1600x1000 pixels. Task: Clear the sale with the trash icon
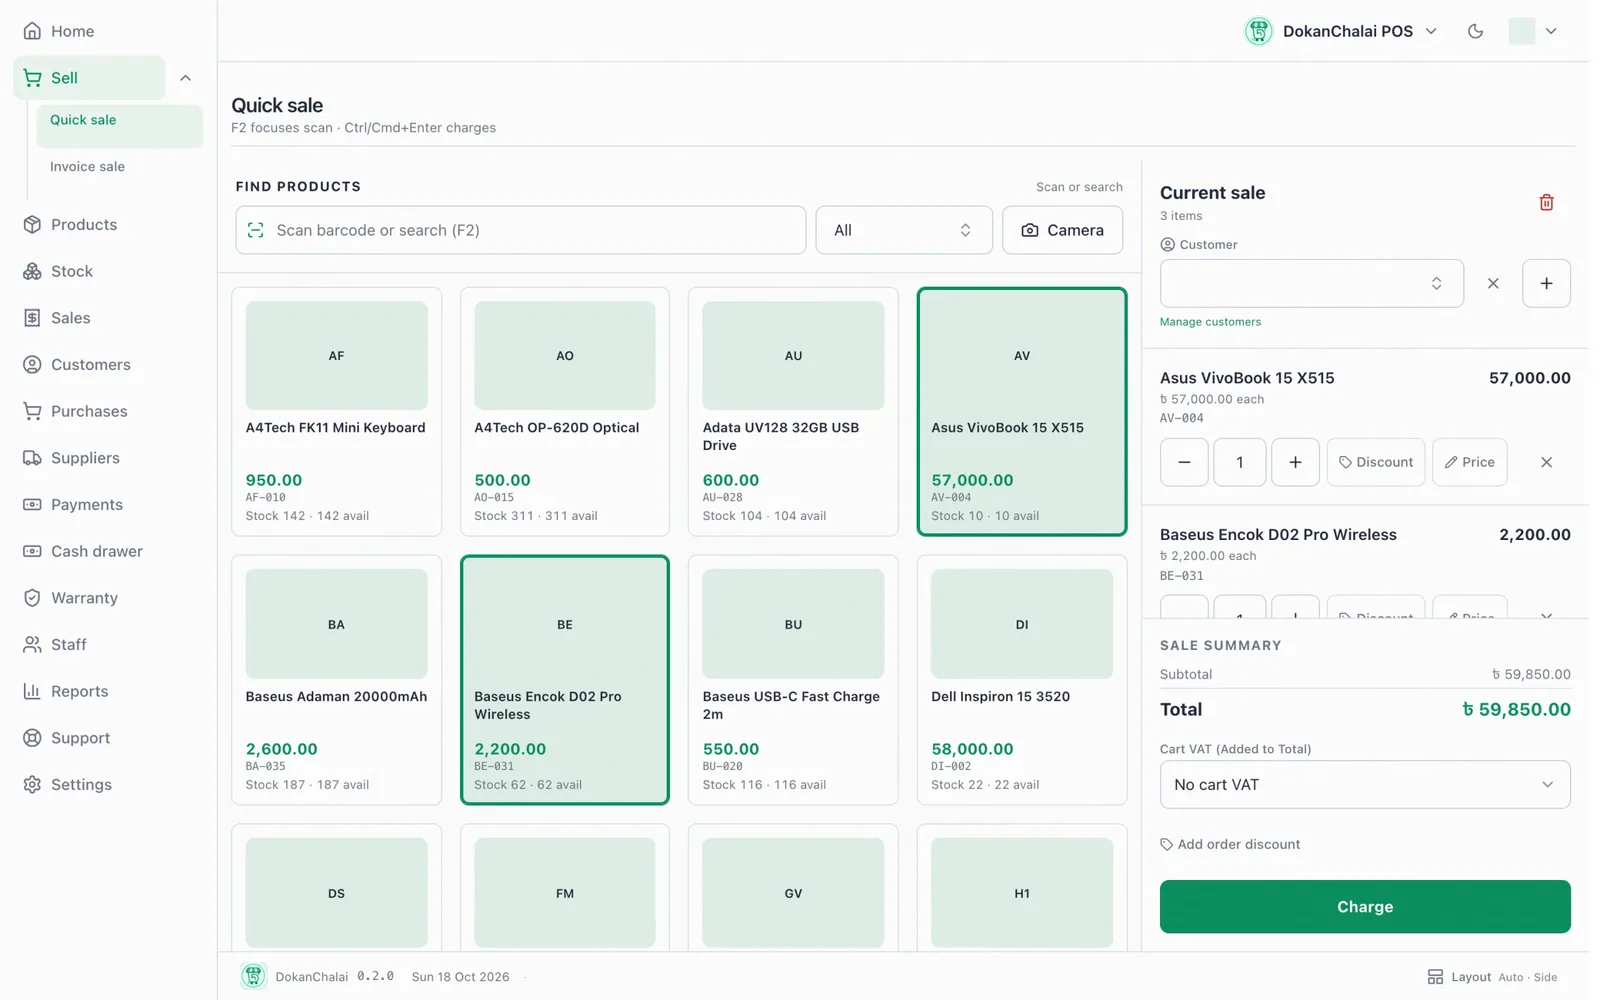point(1546,202)
